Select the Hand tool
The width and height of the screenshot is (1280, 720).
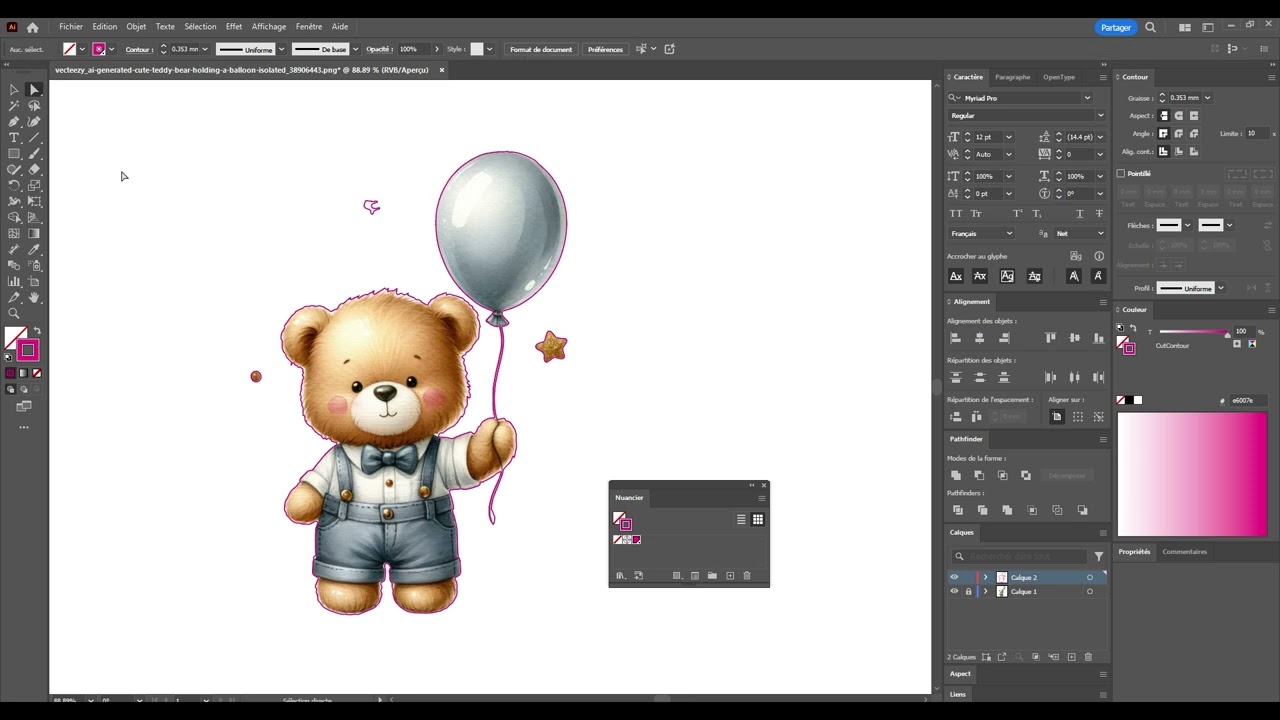[x=34, y=298]
